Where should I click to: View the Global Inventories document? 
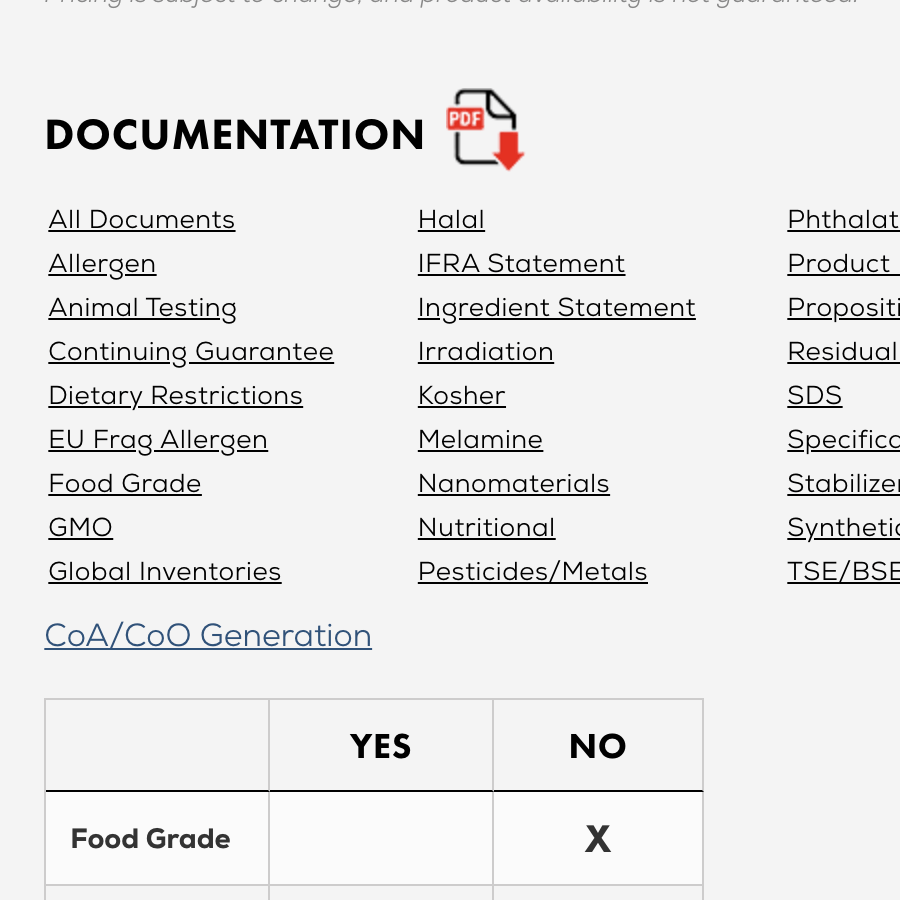(165, 572)
